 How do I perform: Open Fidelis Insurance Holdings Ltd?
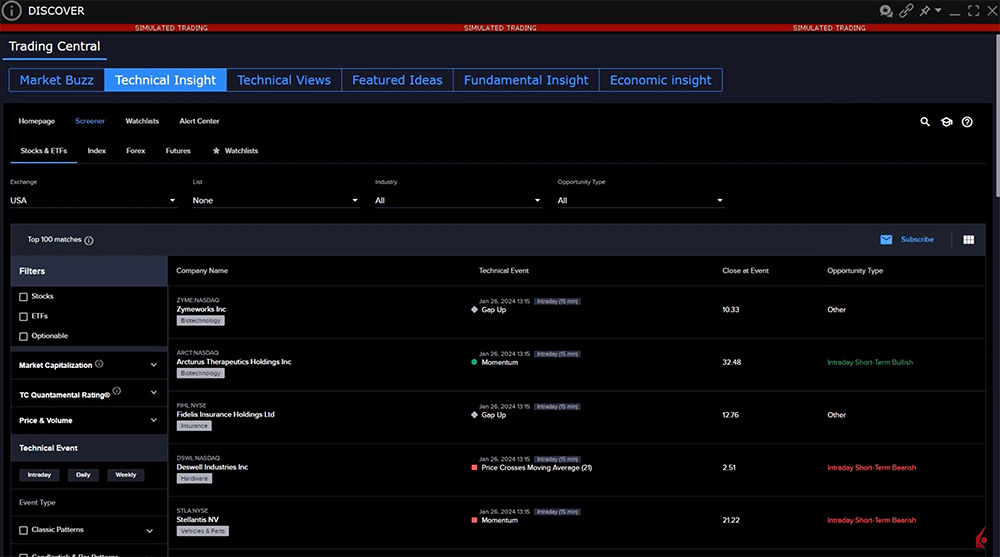225,415
